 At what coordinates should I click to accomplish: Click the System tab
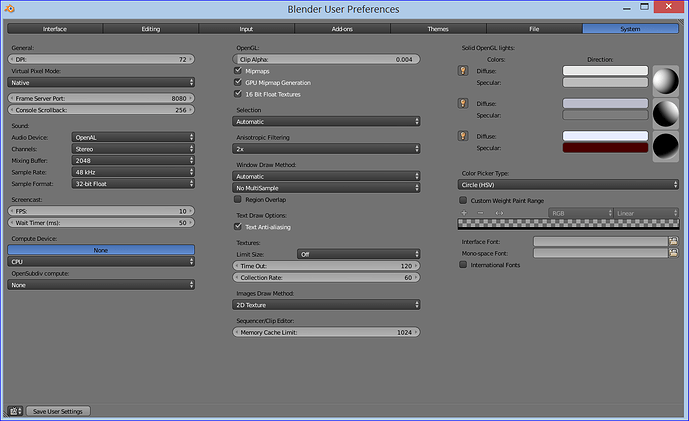[x=631, y=29]
